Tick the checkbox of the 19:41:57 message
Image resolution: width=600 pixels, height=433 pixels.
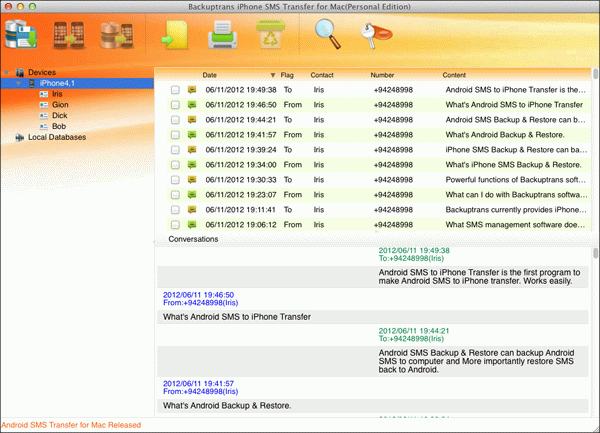[175, 135]
